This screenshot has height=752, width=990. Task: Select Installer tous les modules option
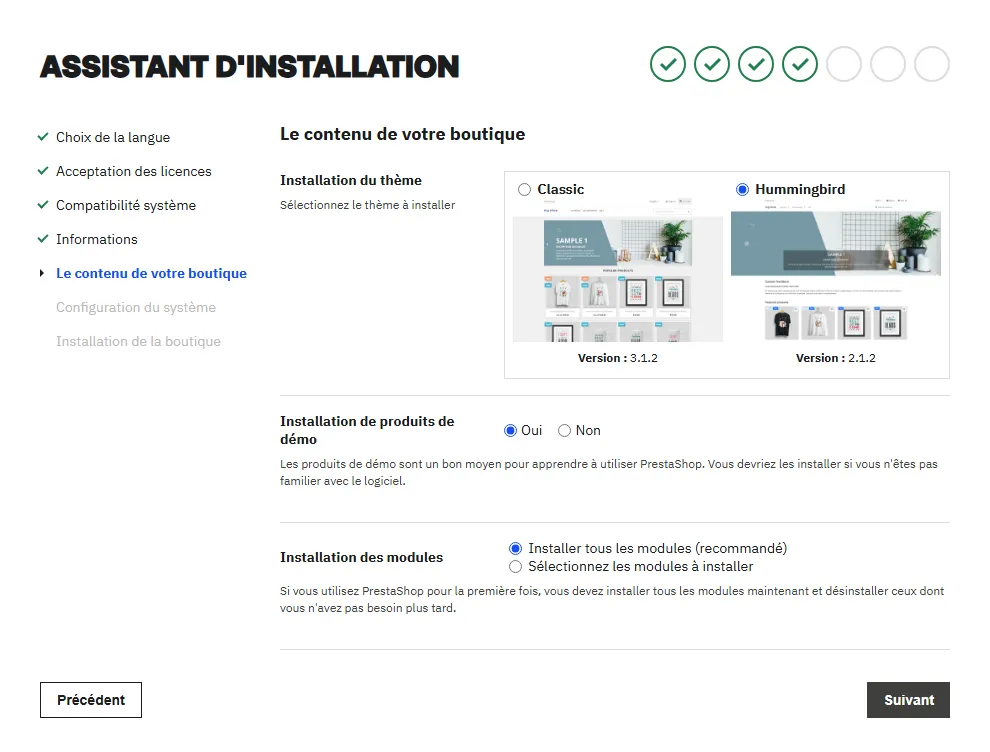pyautogui.click(x=515, y=548)
